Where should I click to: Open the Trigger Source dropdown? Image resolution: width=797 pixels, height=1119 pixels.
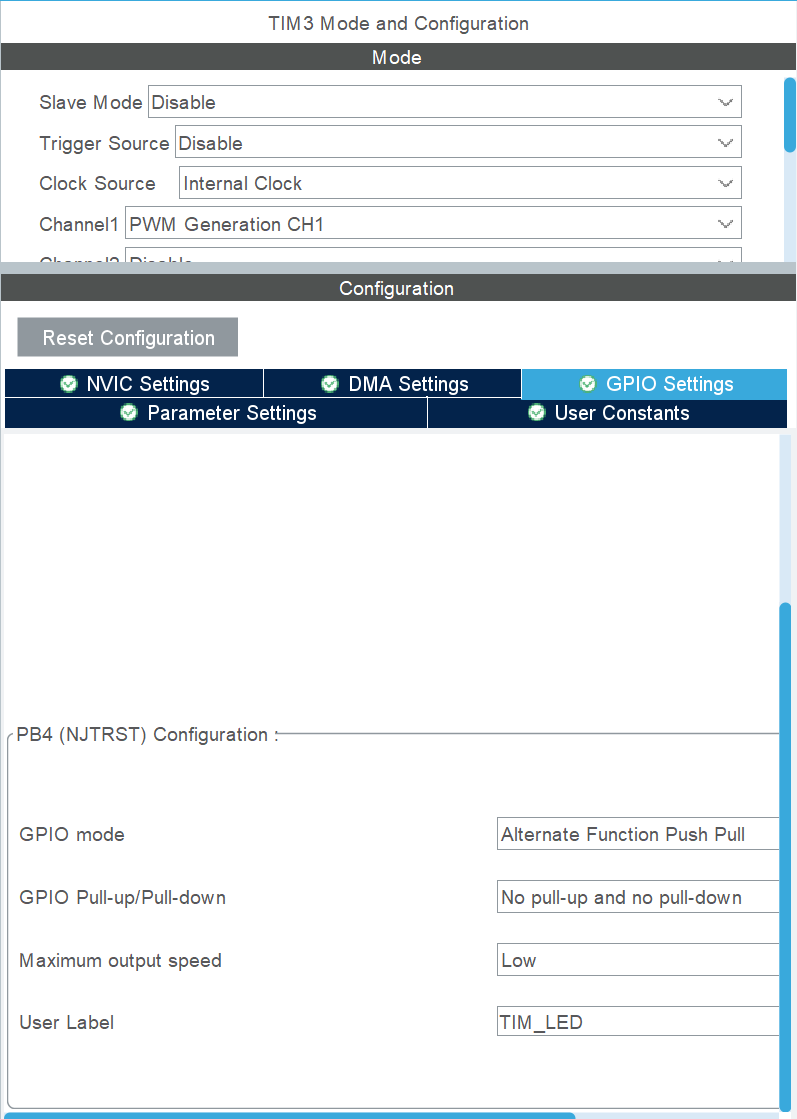[x=458, y=142]
